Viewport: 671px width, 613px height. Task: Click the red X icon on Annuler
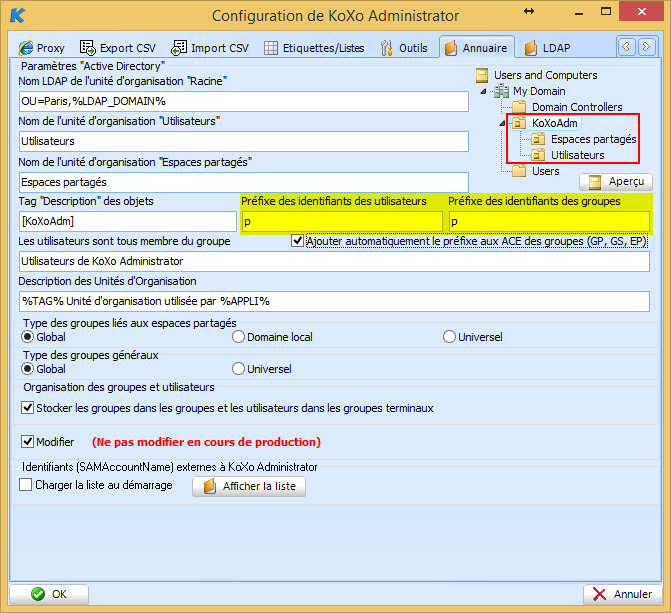[600, 594]
